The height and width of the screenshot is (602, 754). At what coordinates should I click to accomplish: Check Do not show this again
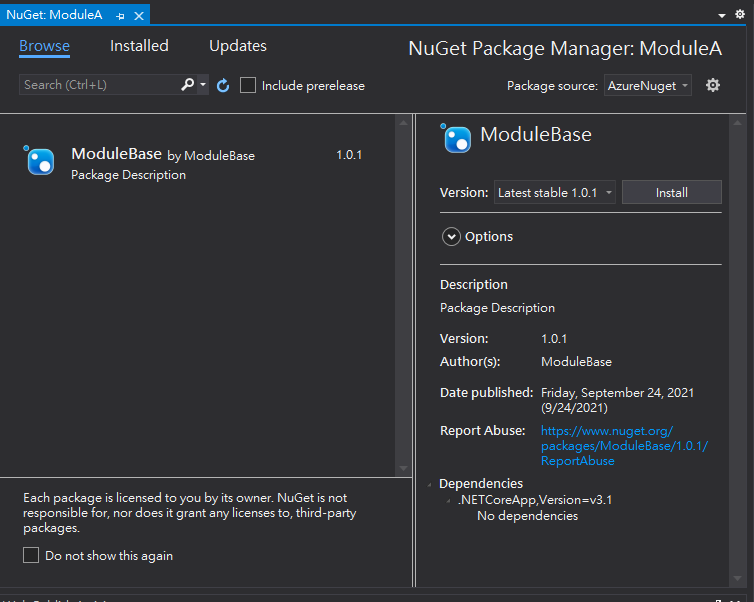tap(31, 555)
